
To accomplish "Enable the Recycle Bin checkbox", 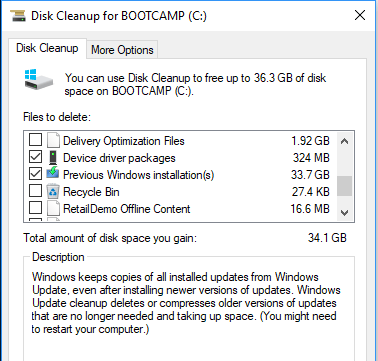I will (35, 191).
